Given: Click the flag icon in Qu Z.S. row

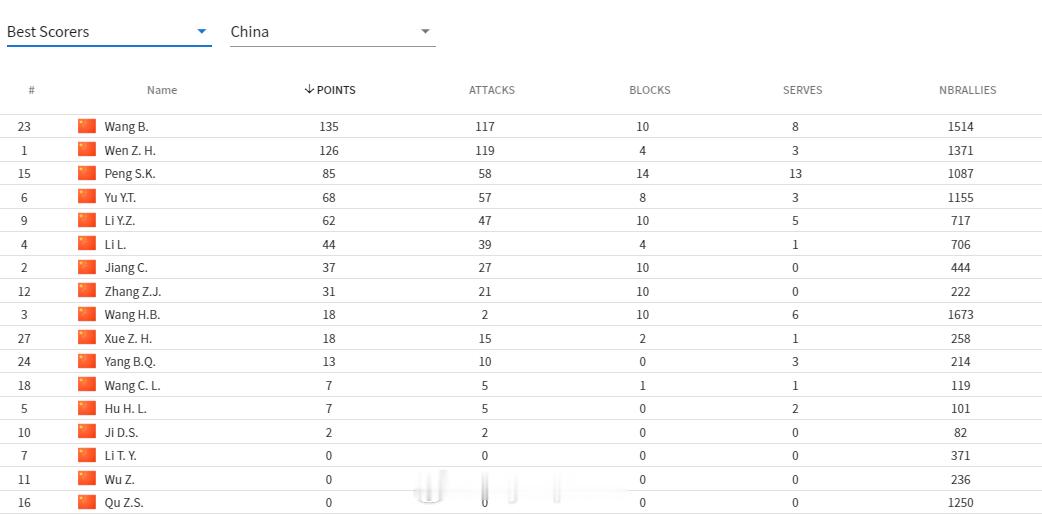Looking at the screenshot, I should click(x=86, y=502).
